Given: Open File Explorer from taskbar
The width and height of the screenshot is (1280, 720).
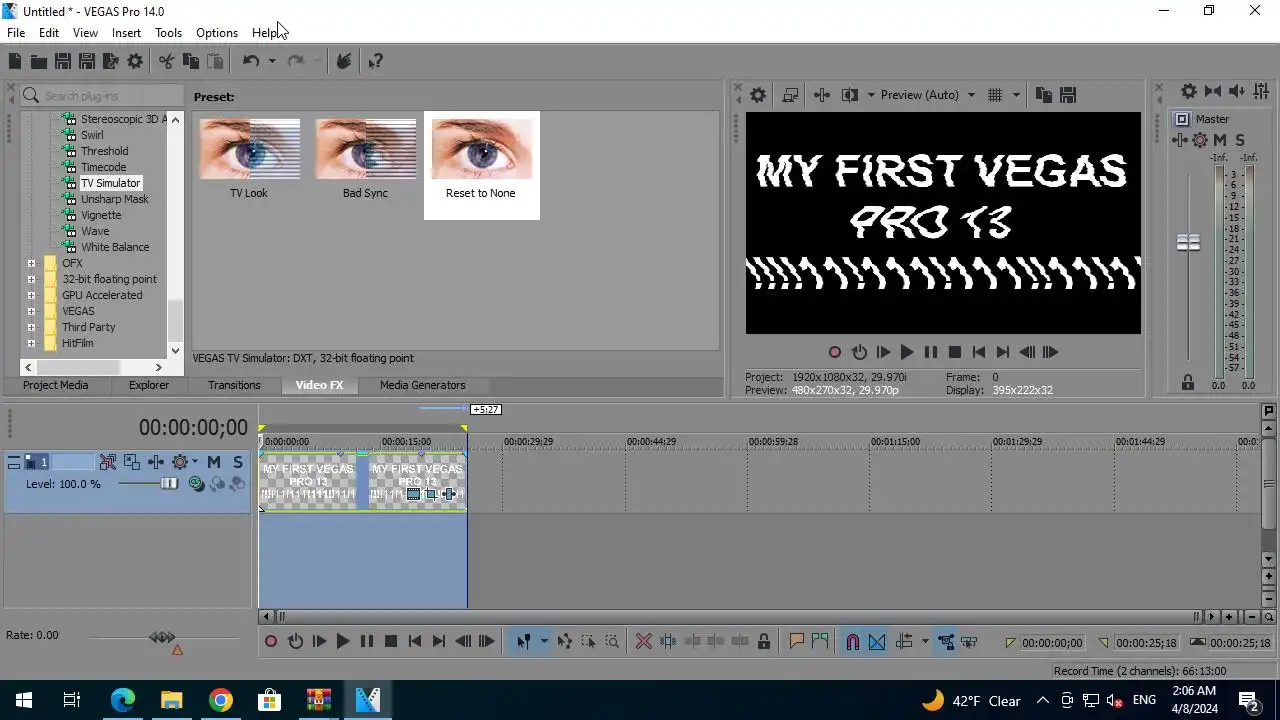Looking at the screenshot, I should click(172, 700).
